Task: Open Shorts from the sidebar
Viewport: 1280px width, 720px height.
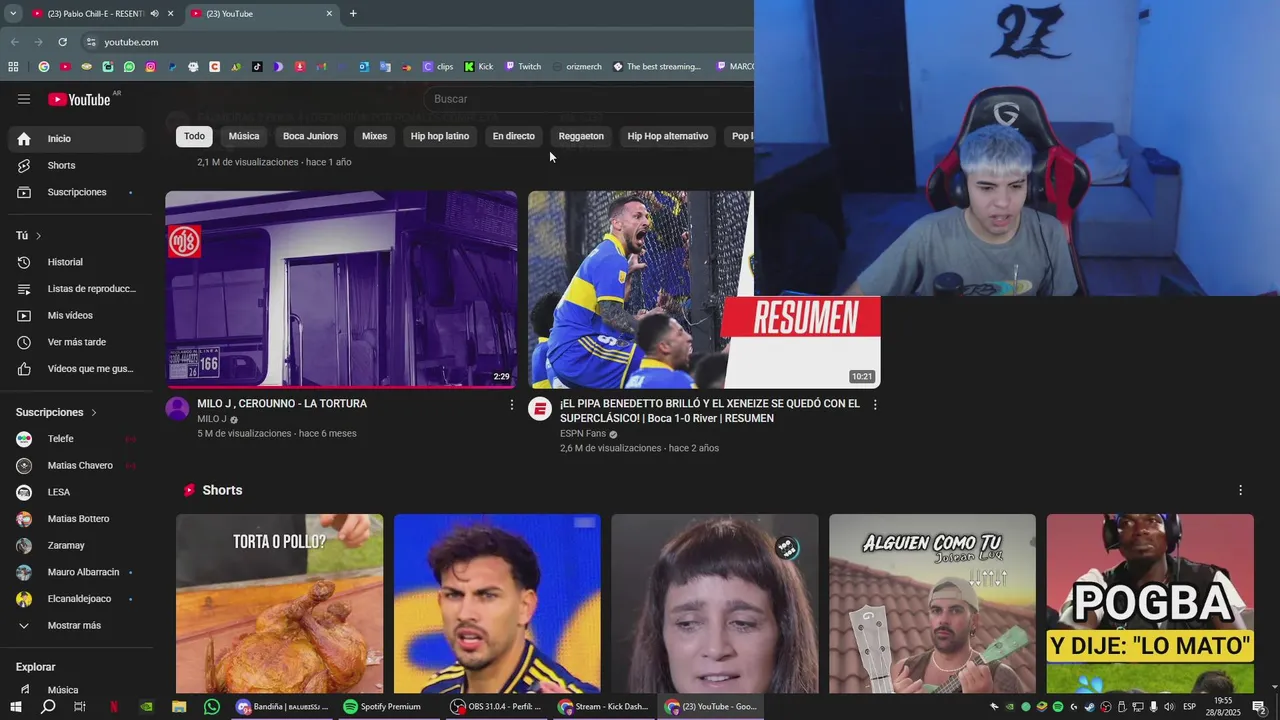Action: point(76,166)
